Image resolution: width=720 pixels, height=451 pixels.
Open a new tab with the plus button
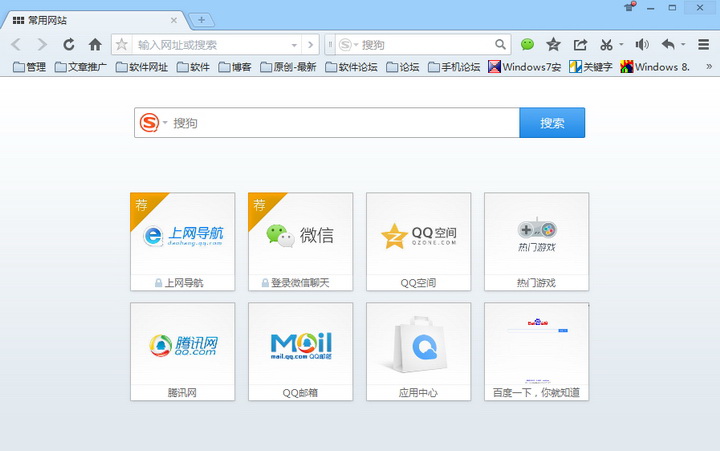pos(201,20)
